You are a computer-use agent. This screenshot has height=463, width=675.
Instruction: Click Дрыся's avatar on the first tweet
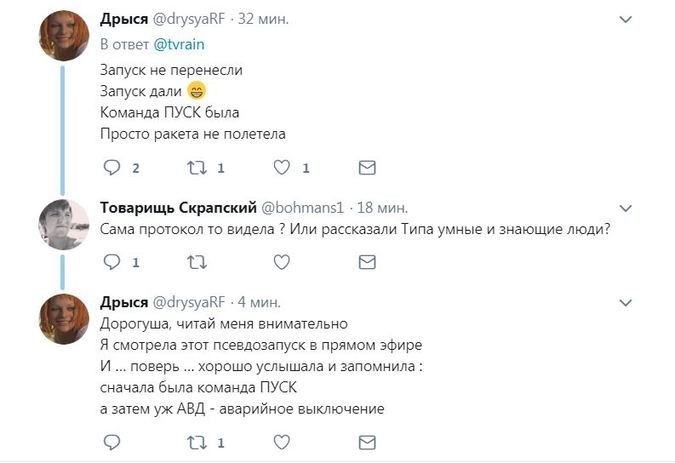66,38
